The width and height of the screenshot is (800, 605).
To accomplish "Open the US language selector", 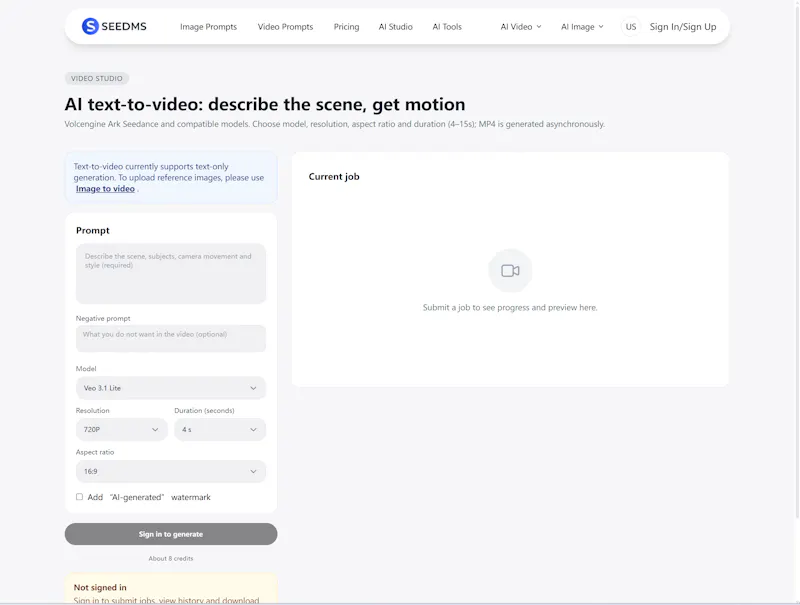I will (x=631, y=27).
